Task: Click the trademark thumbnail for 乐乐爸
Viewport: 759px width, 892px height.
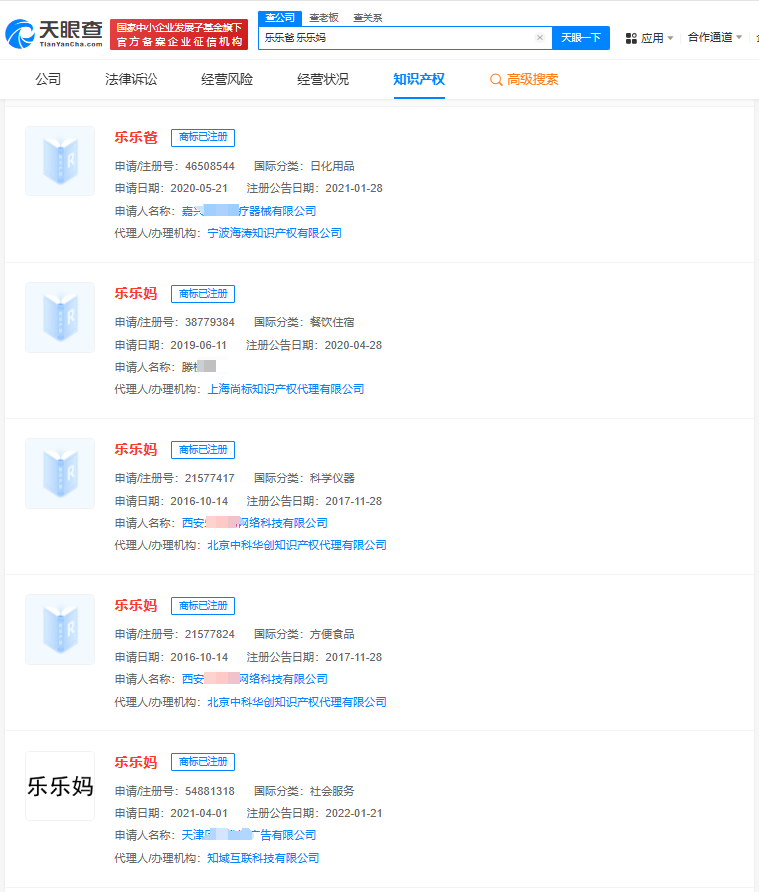Action: click(60, 161)
